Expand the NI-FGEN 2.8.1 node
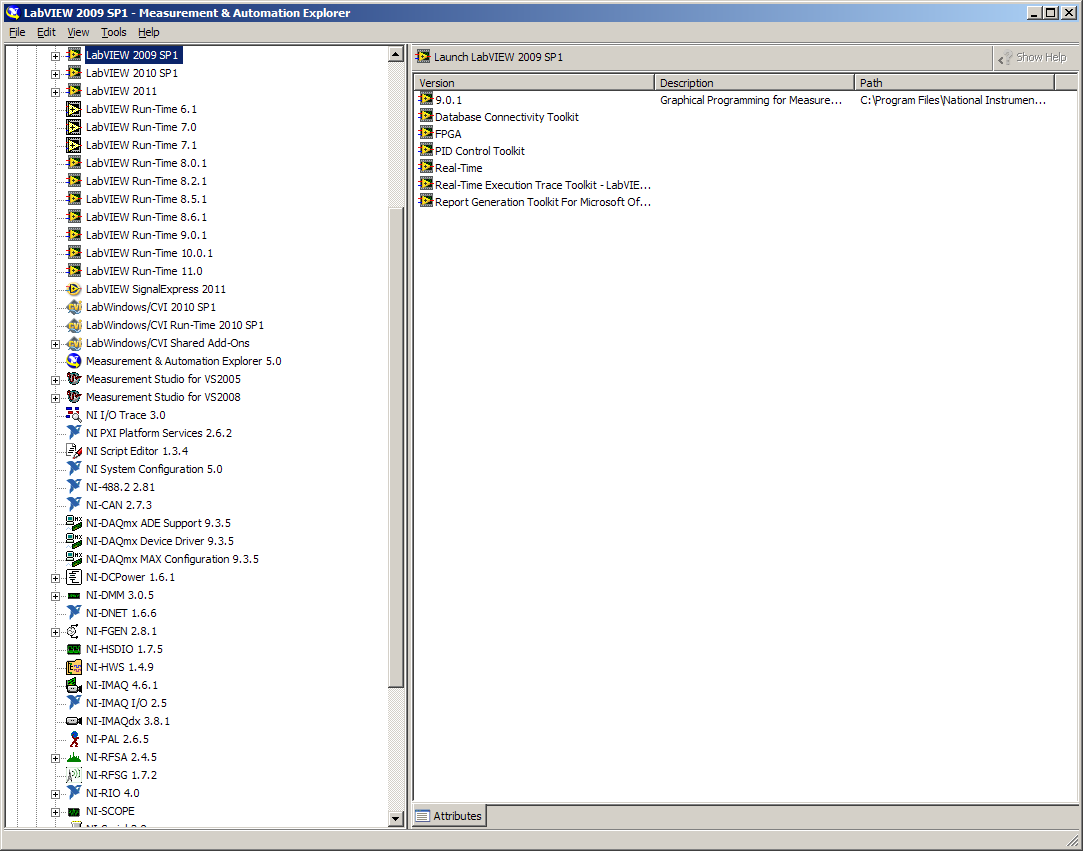The width and height of the screenshot is (1083, 851). [55, 632]
